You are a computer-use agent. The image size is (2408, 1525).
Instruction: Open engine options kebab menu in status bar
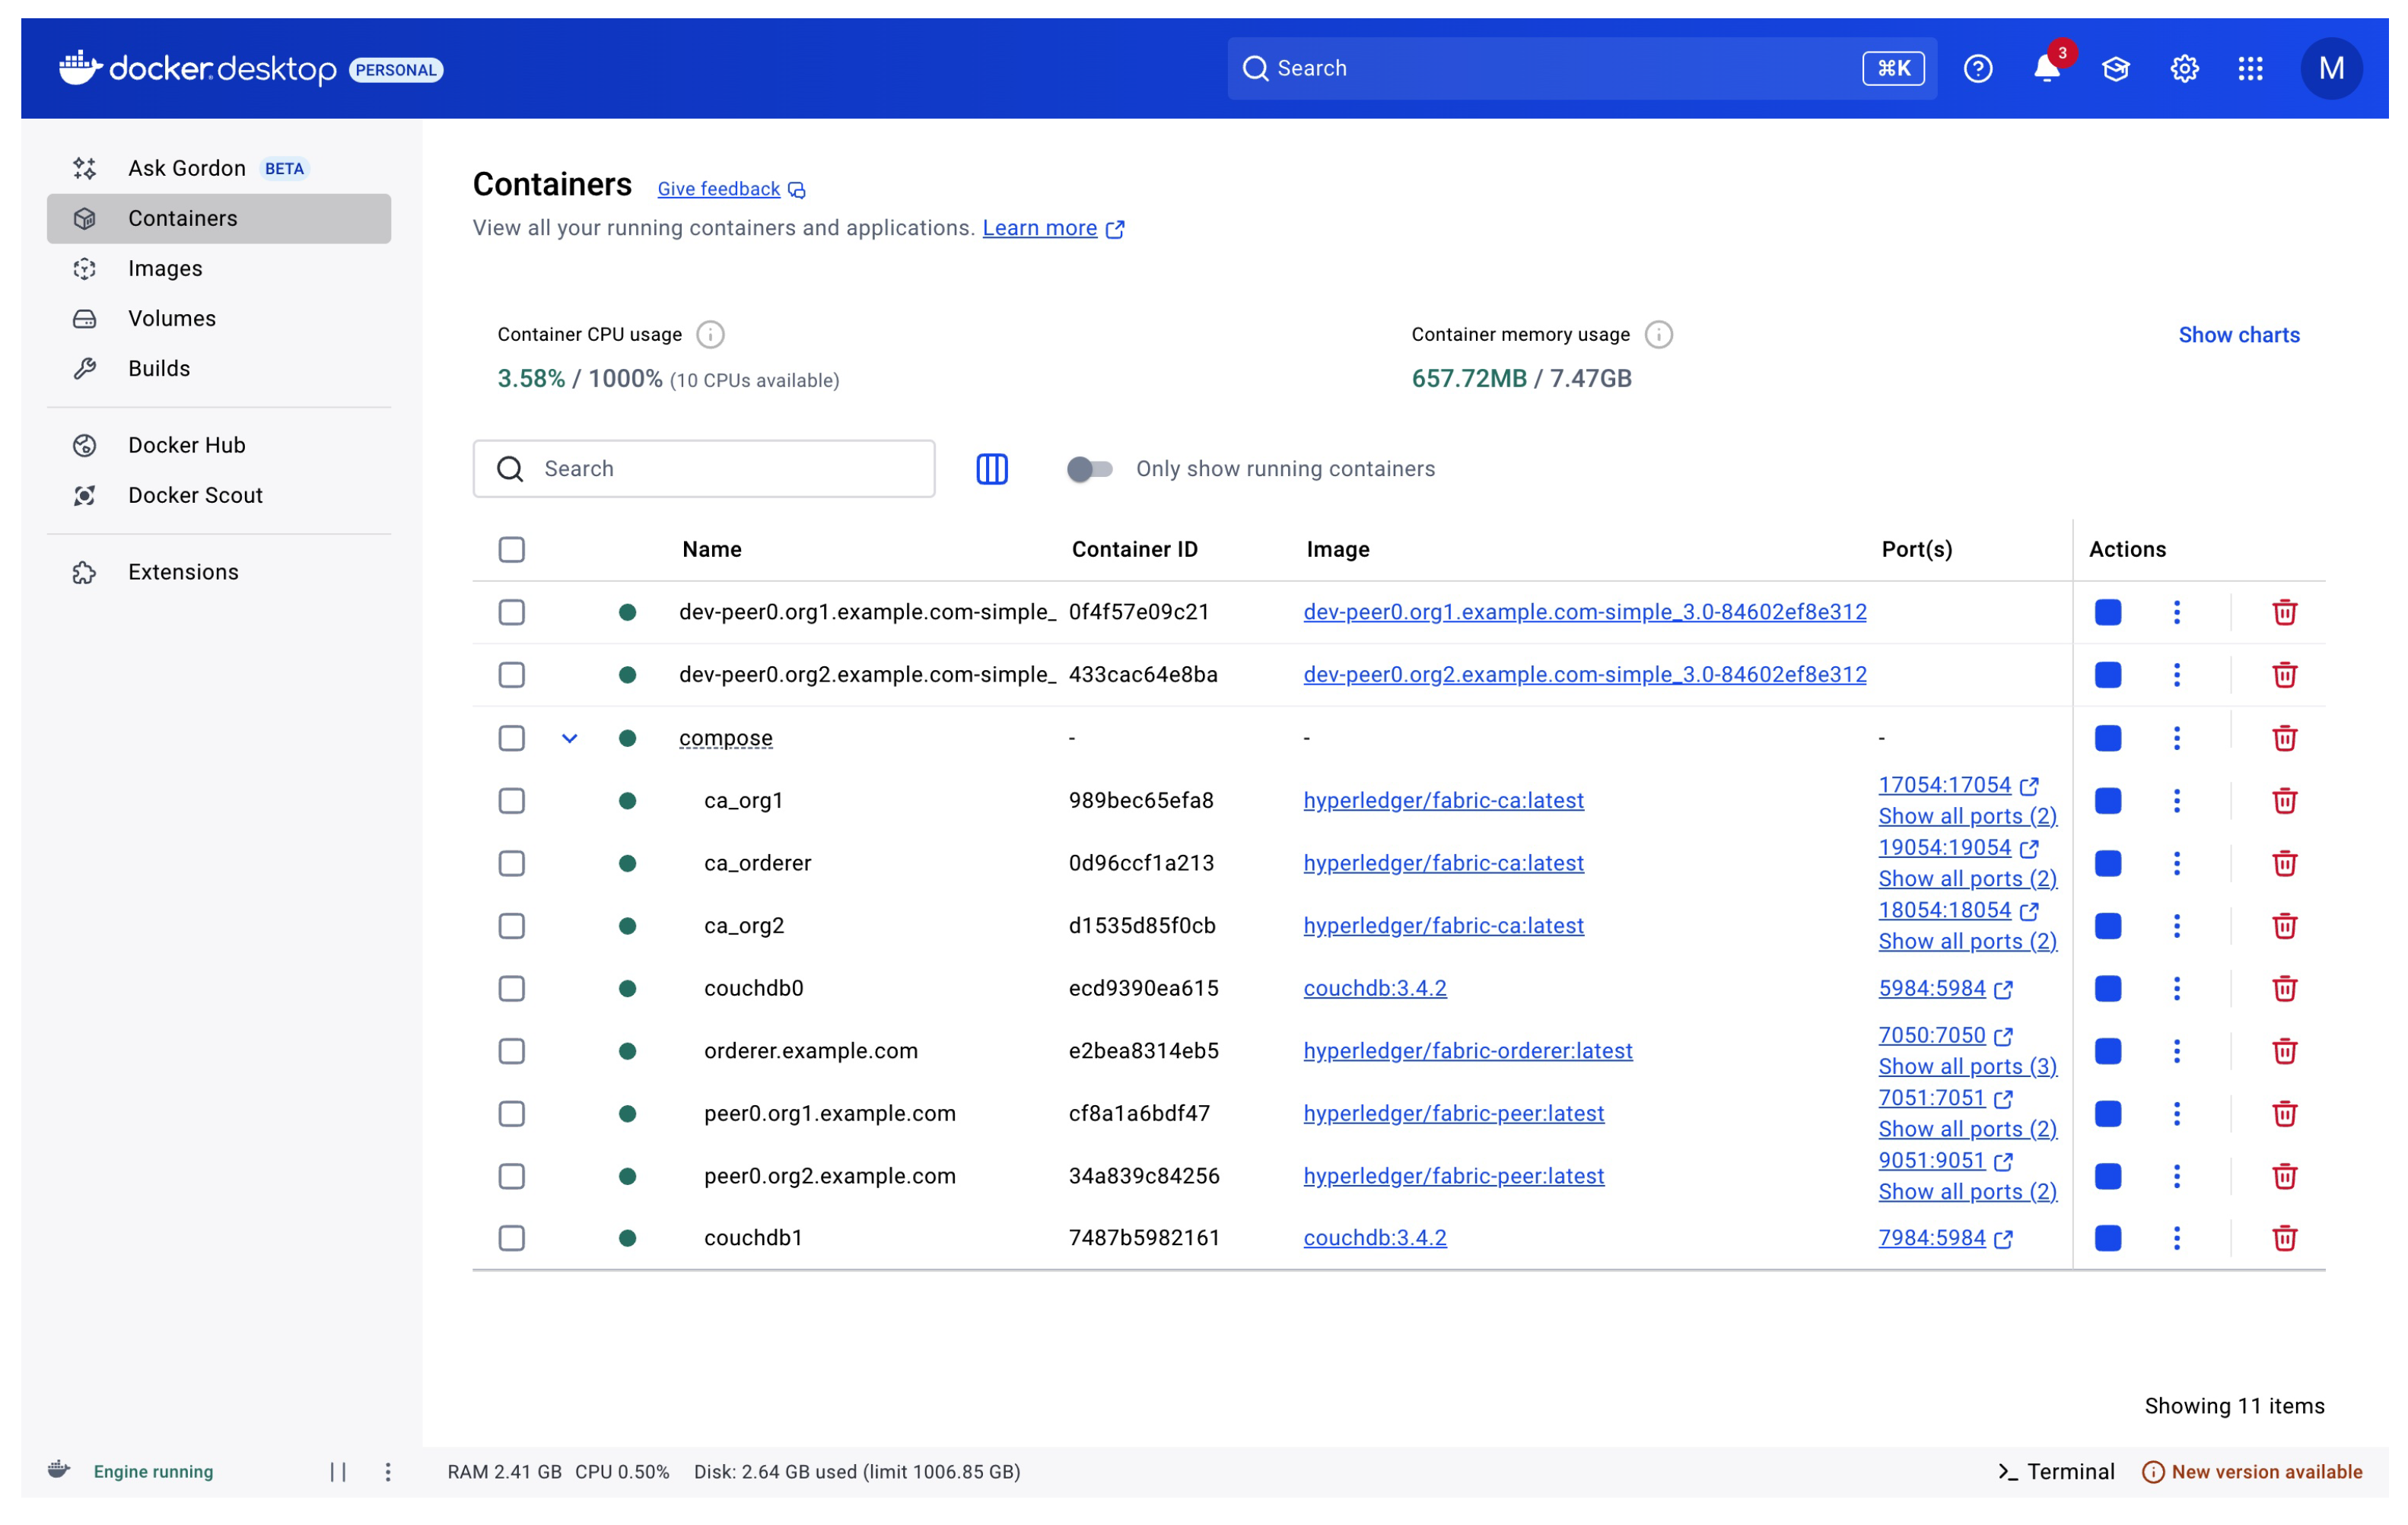(x=388, y=1471)
